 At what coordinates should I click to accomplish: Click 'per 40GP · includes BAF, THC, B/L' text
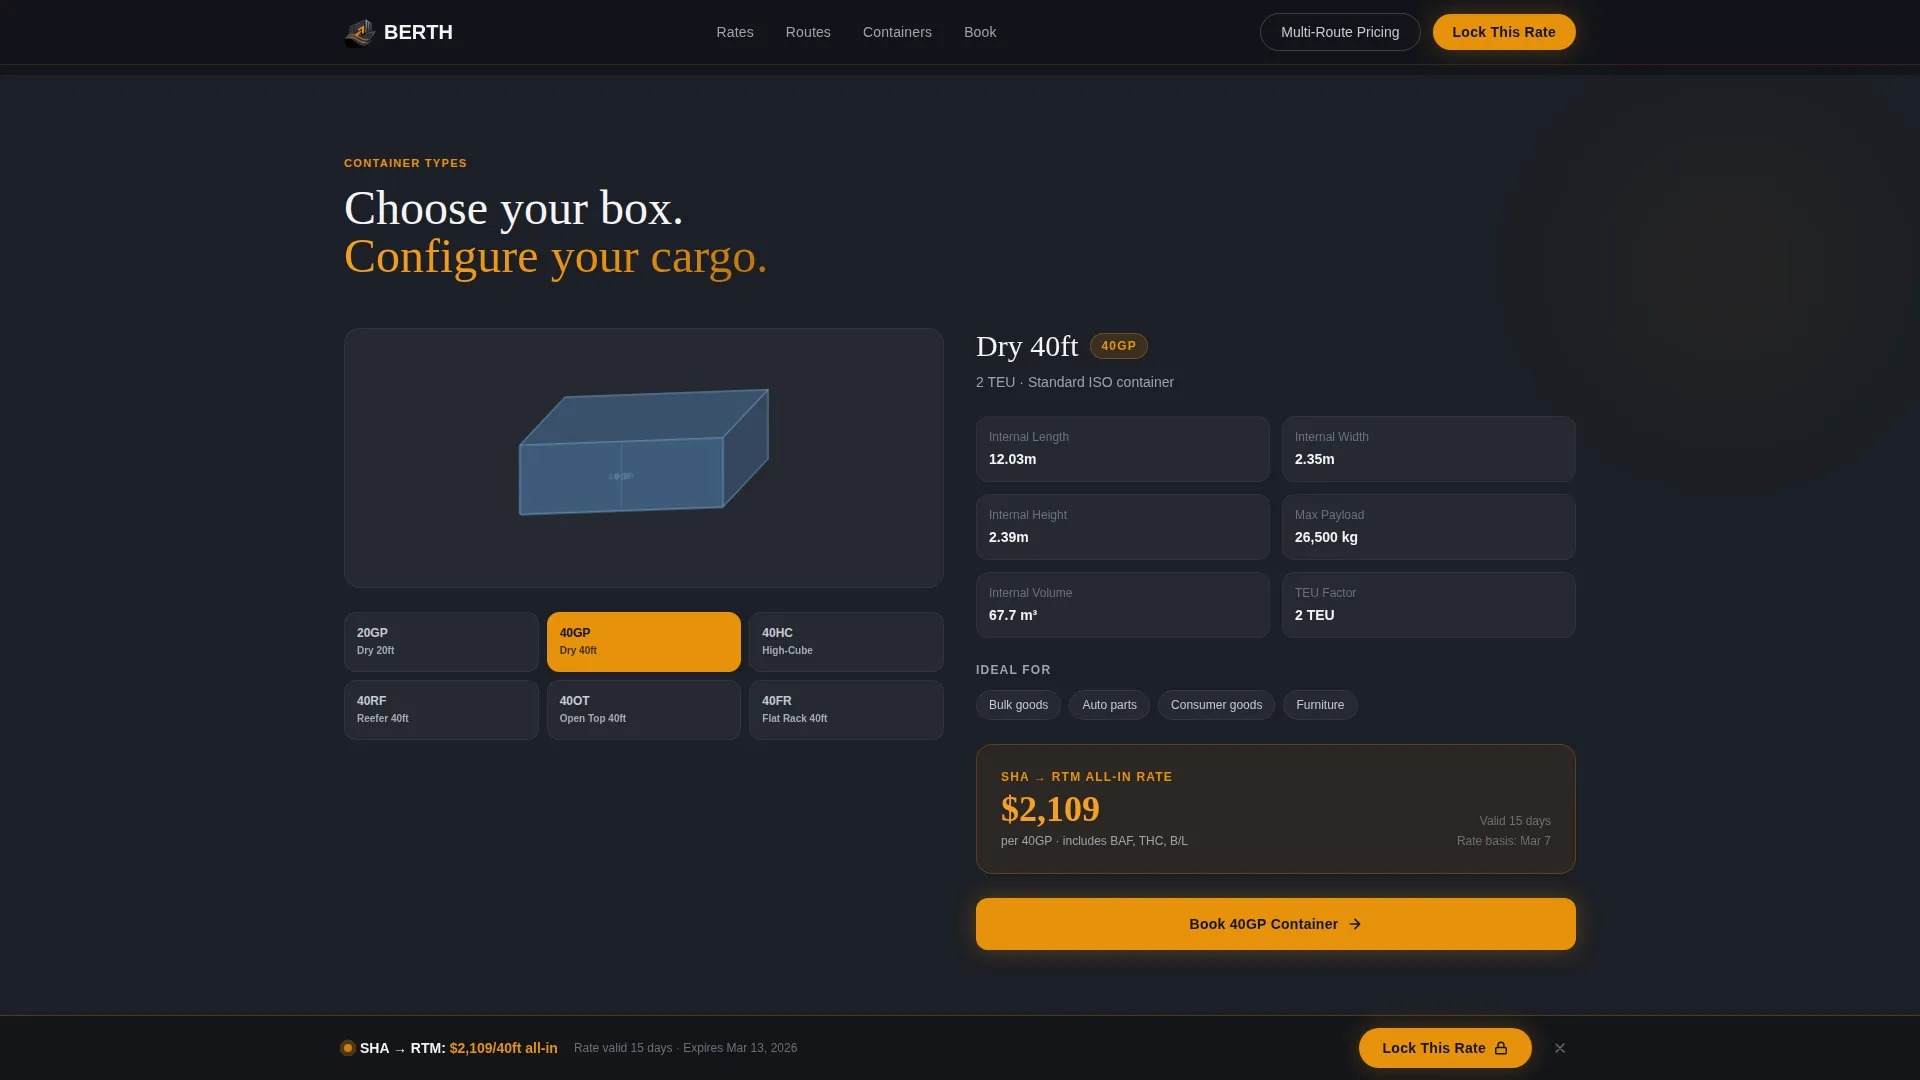coord(1094,841)
